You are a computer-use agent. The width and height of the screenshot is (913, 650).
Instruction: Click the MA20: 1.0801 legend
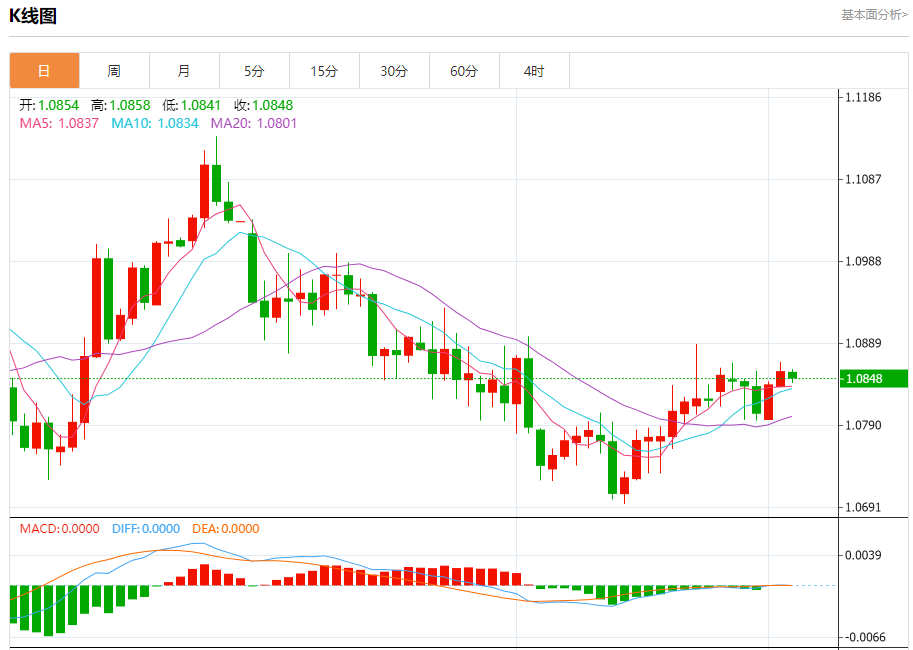[x=254, y=123]
